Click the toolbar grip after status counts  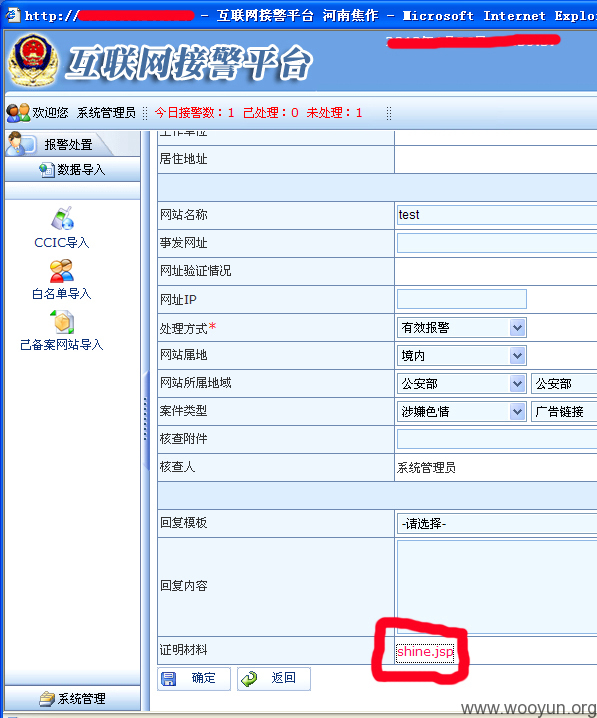click(x=389, y=113)
